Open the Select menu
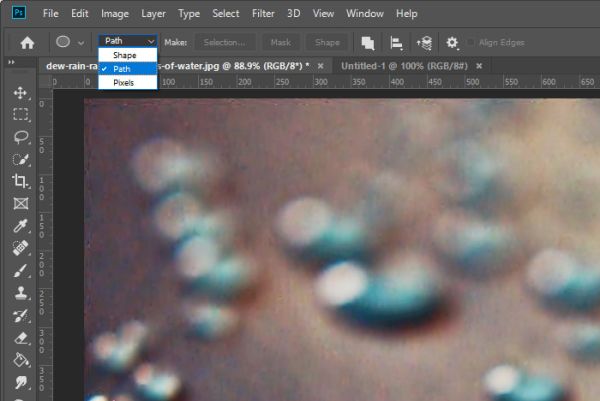 (225, 13)
